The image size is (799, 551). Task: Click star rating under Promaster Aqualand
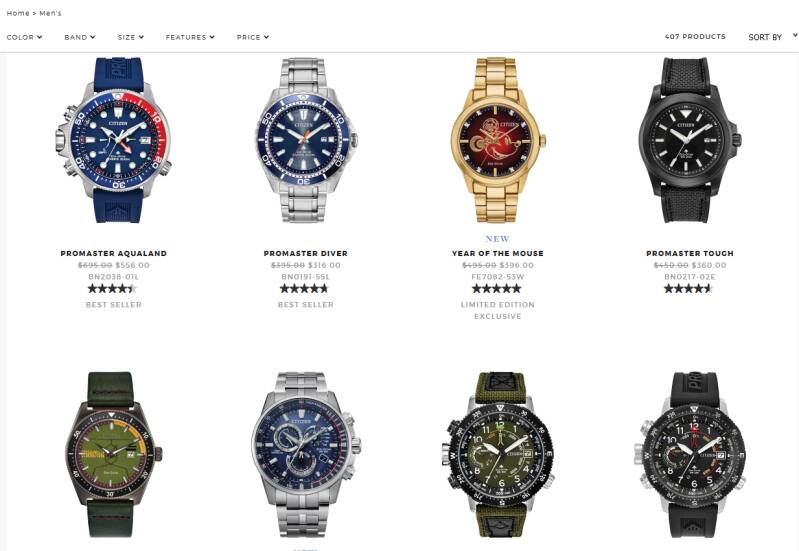113,288
